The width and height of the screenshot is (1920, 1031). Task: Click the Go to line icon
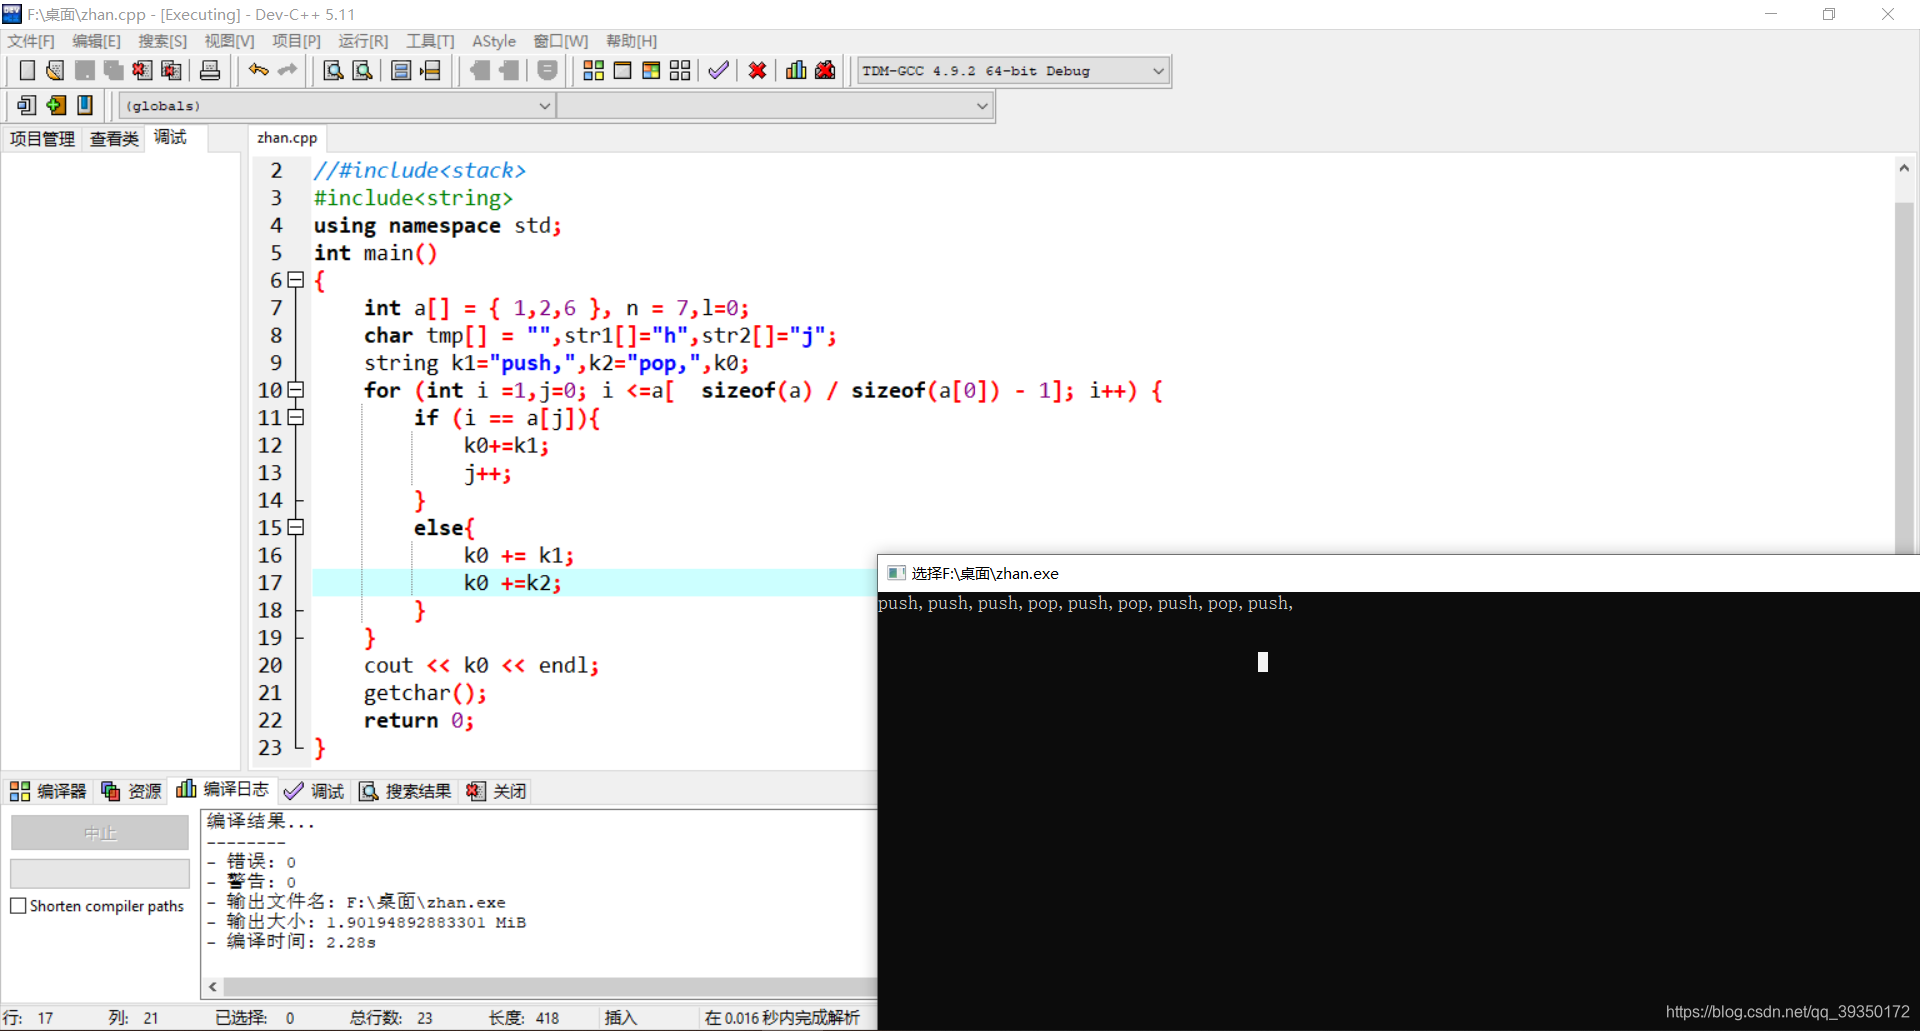pos(430,70)
